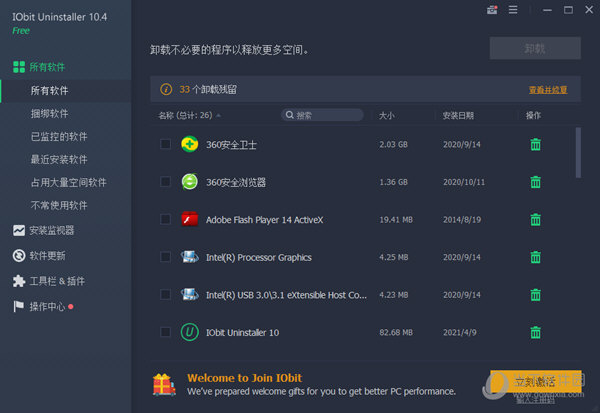
Task: Check the box for IObit Uninstaller 10
Action: (165, 332)
